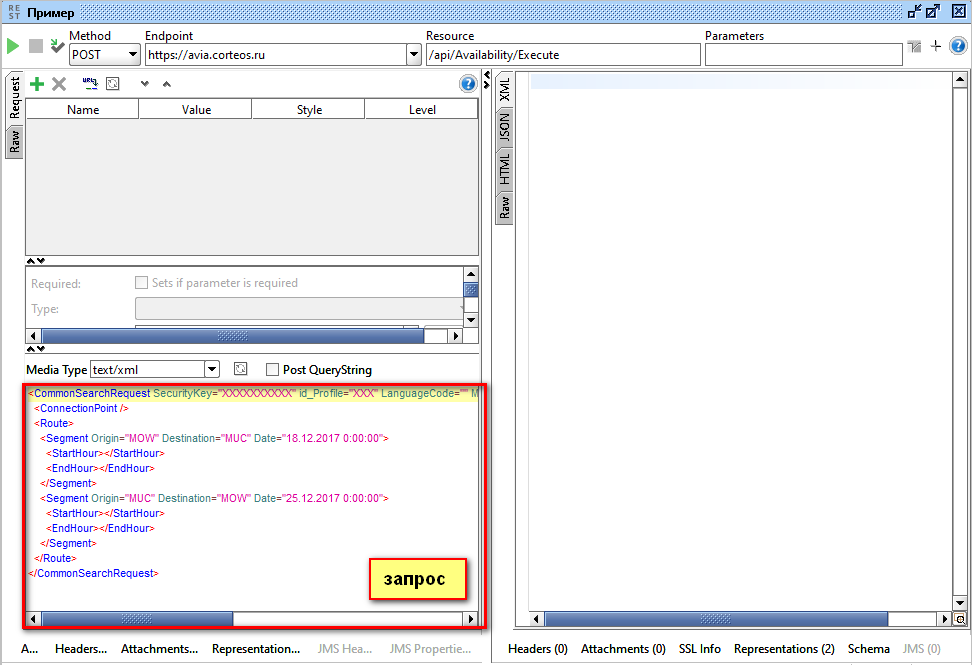The height and width of the screenshot is (665, 974).
Task: Expand the Endpoint dropdown arrow
Action: [414, 56]
